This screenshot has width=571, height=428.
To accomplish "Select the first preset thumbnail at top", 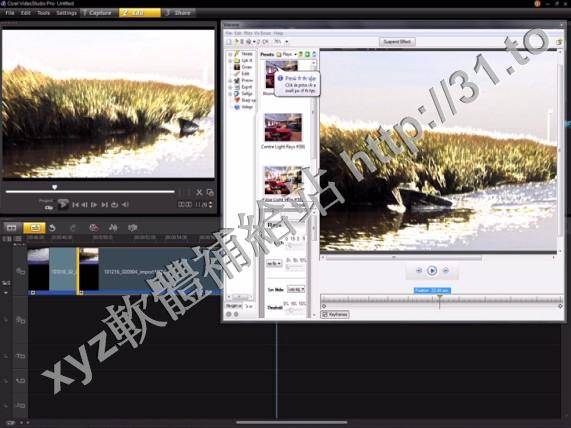I will pos(281,74).
